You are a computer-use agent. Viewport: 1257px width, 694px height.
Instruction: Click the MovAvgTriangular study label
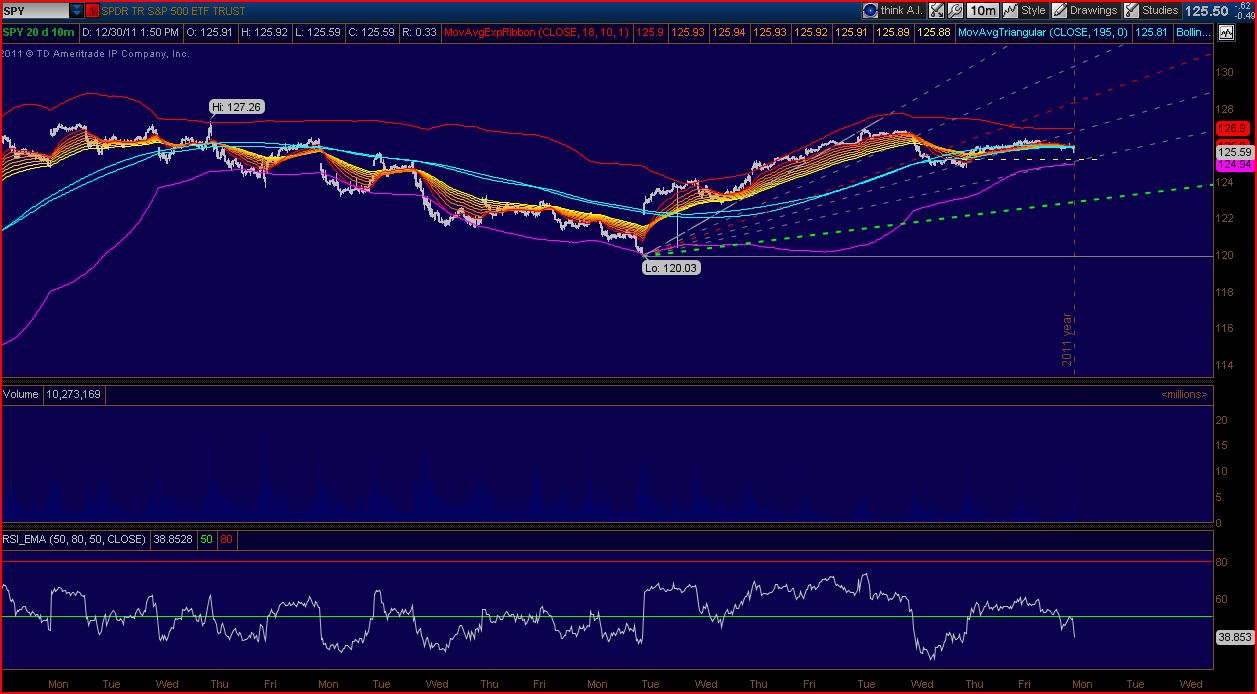click(1044, 32)
